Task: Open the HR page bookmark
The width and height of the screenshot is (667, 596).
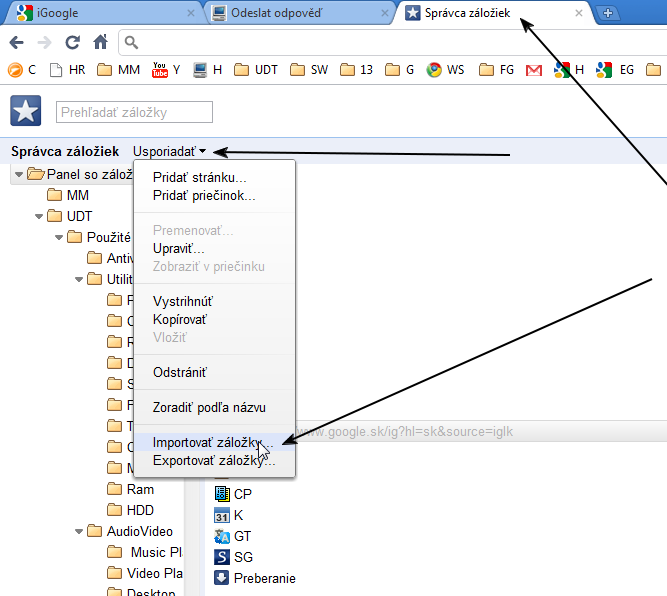Action: tap(68, 70)
